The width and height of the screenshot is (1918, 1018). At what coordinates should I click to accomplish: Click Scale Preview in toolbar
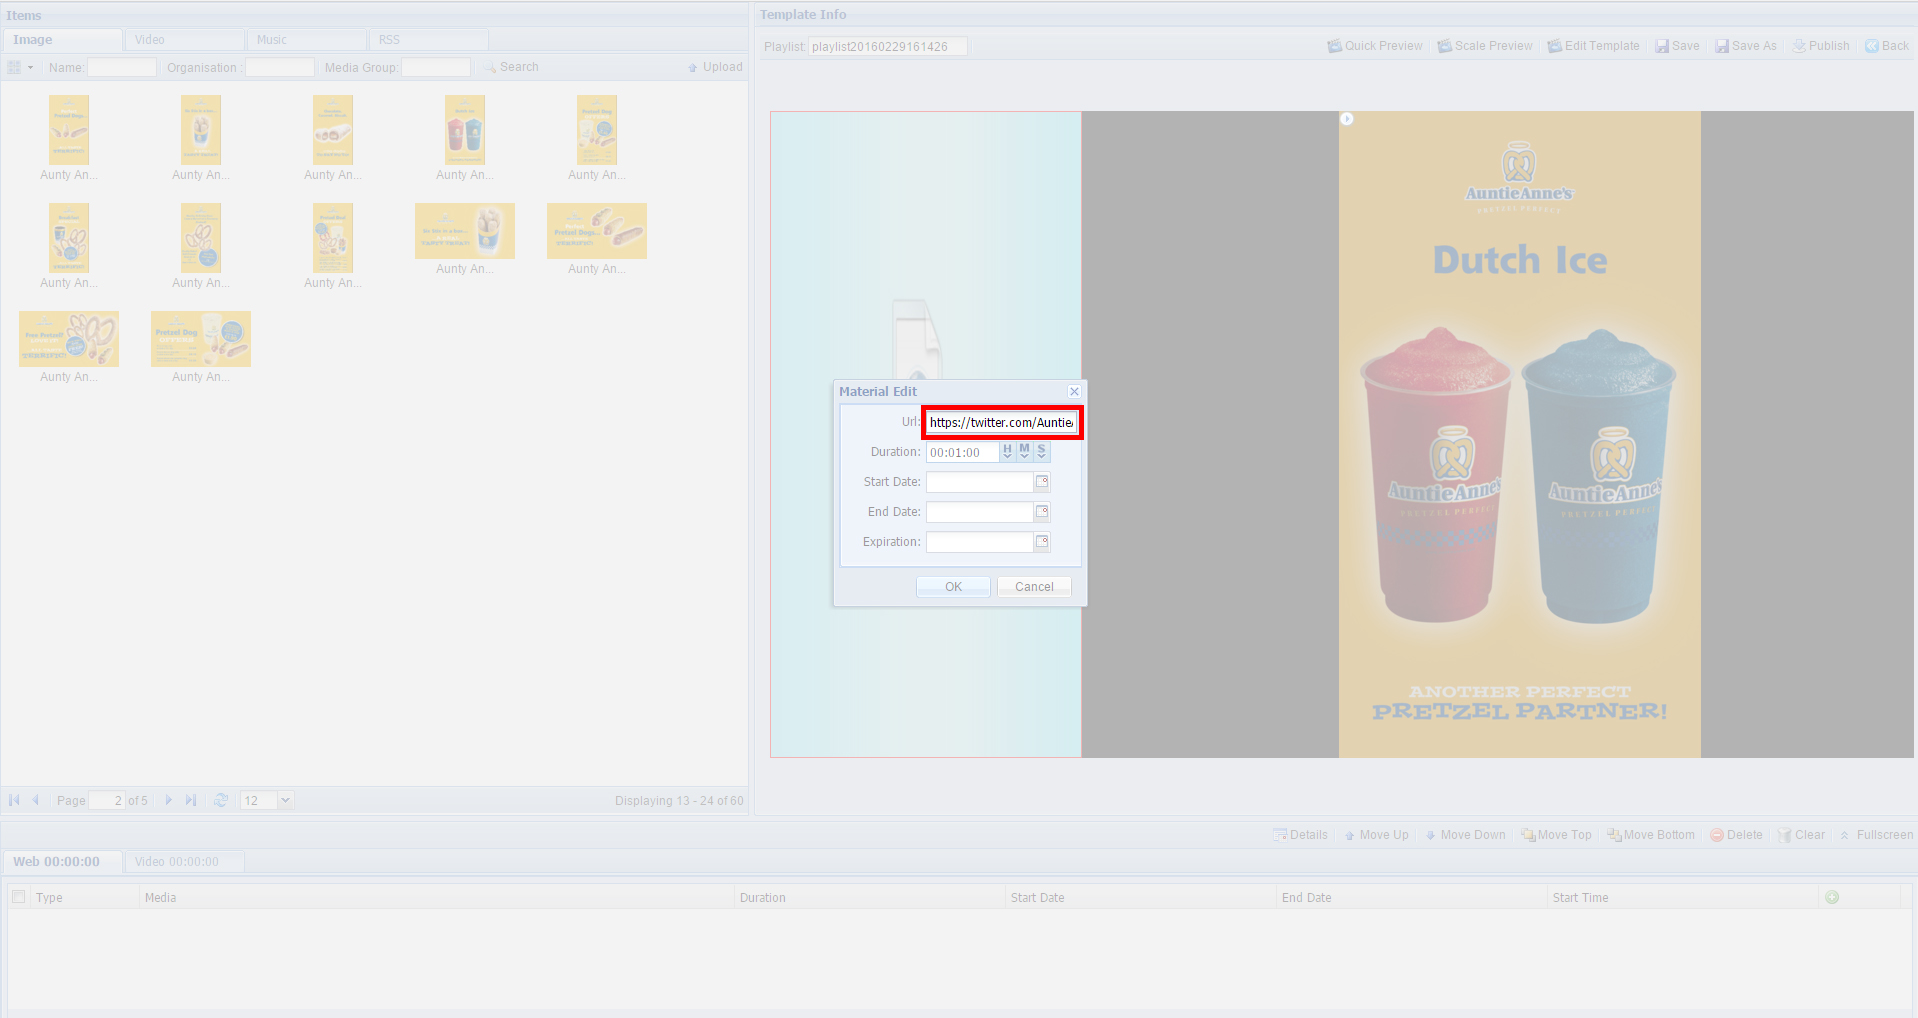tap(1485, 46)
